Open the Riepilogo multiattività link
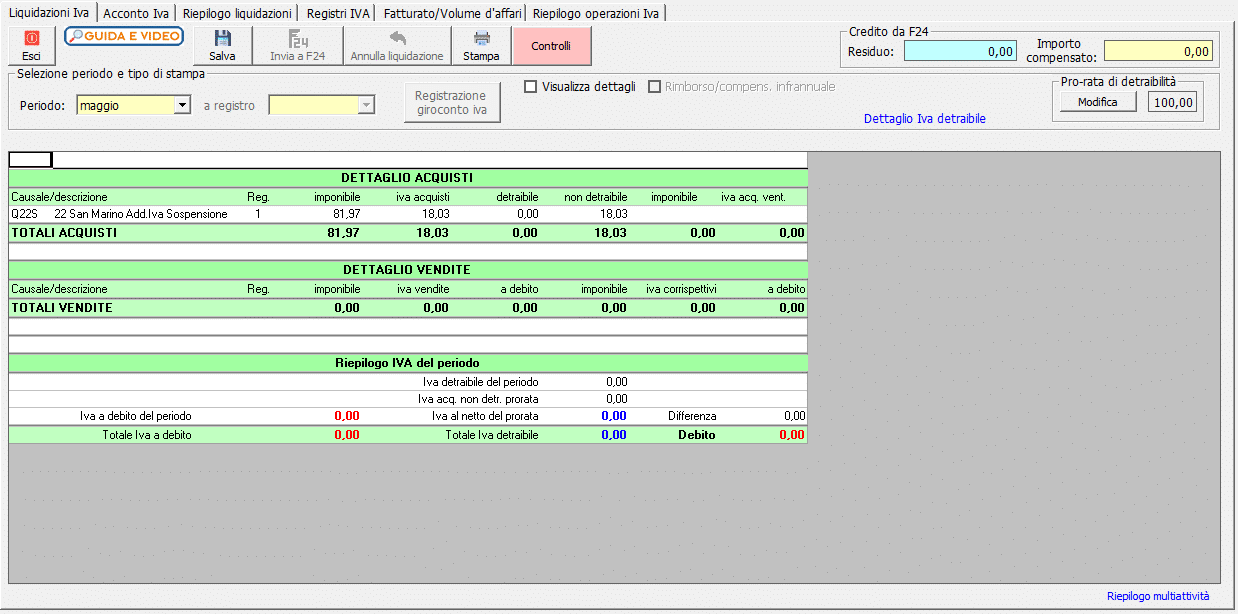Screen dimensions: 1238x614 tap(1158, 596)
